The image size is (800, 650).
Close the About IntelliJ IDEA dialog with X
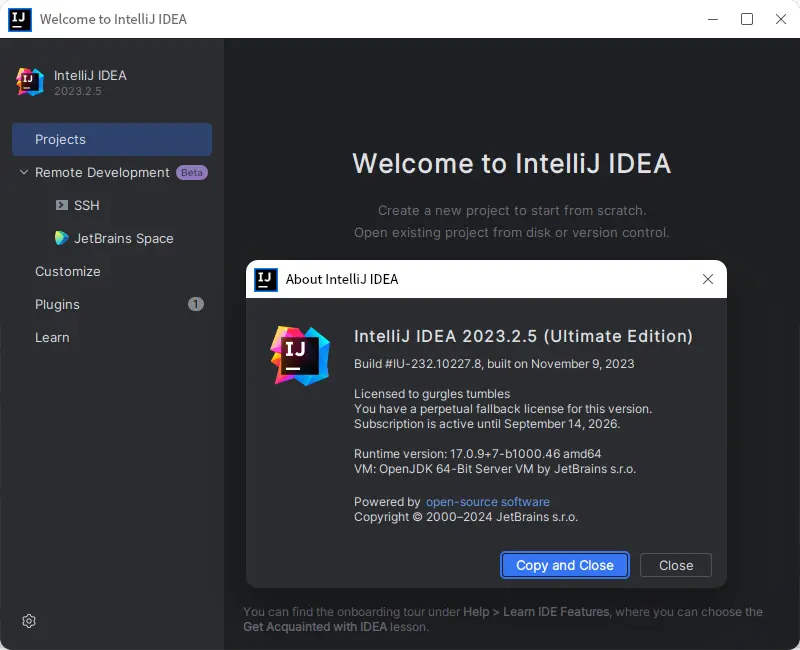tap(708, 280)
